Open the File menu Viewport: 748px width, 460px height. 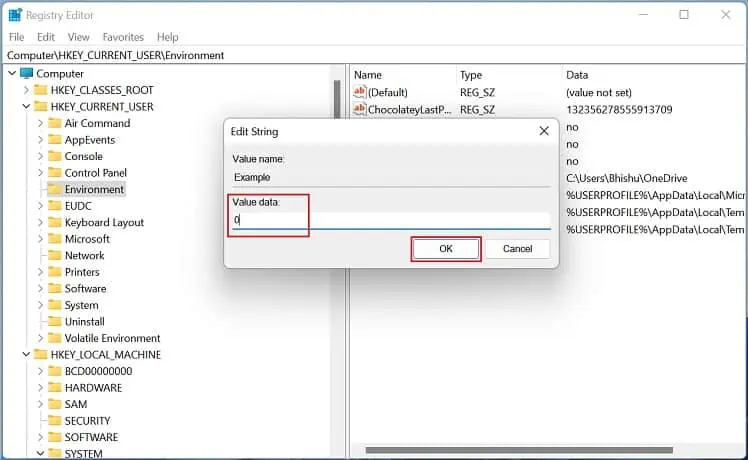point(16,37)
